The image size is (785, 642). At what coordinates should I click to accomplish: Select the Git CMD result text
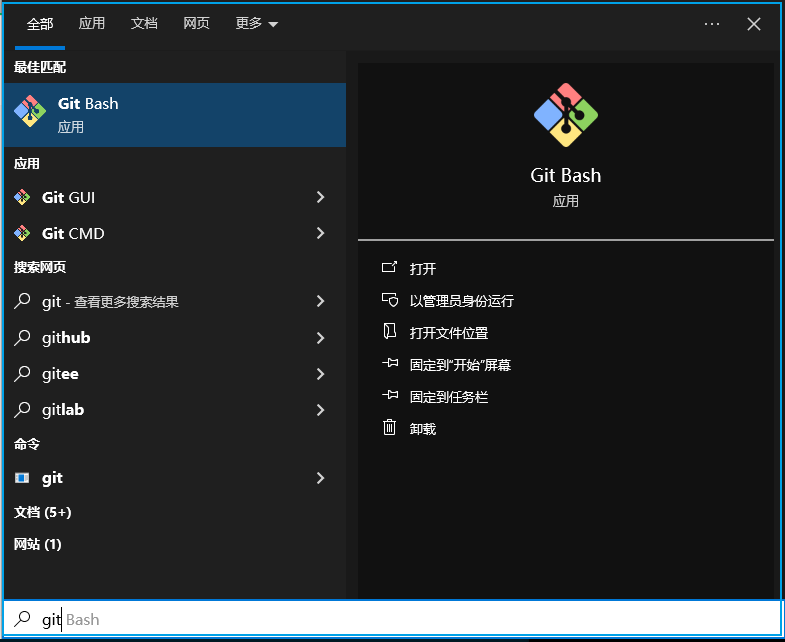click(x=73, y=234)
